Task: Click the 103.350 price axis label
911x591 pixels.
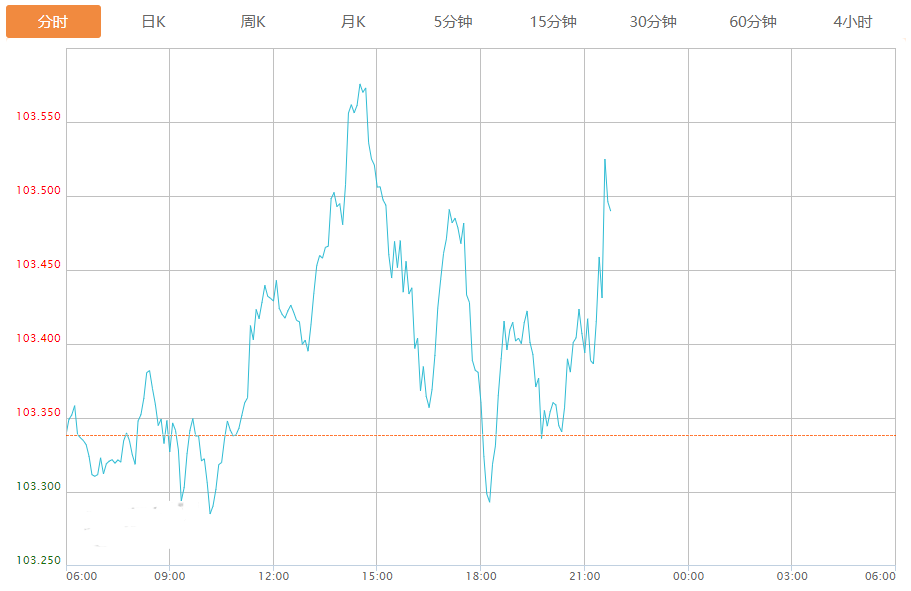Action: pos(38,413)
